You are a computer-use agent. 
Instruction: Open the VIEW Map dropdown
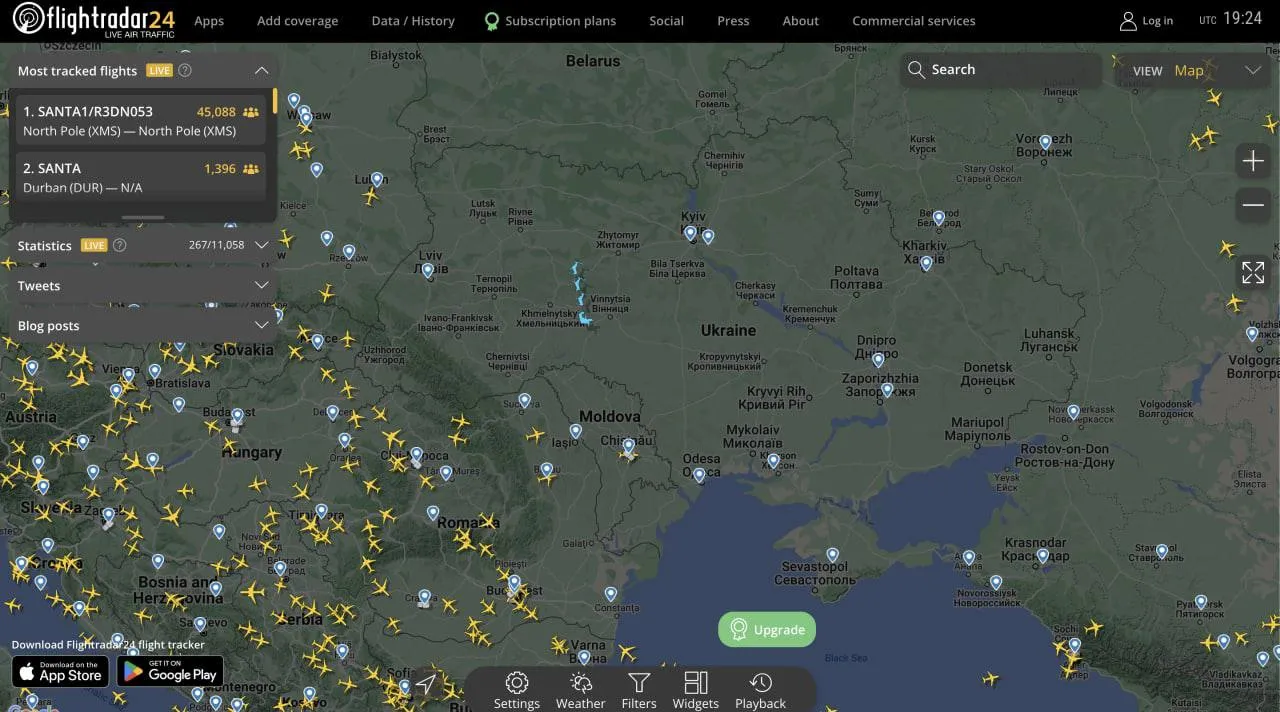tap(1196, 70)
